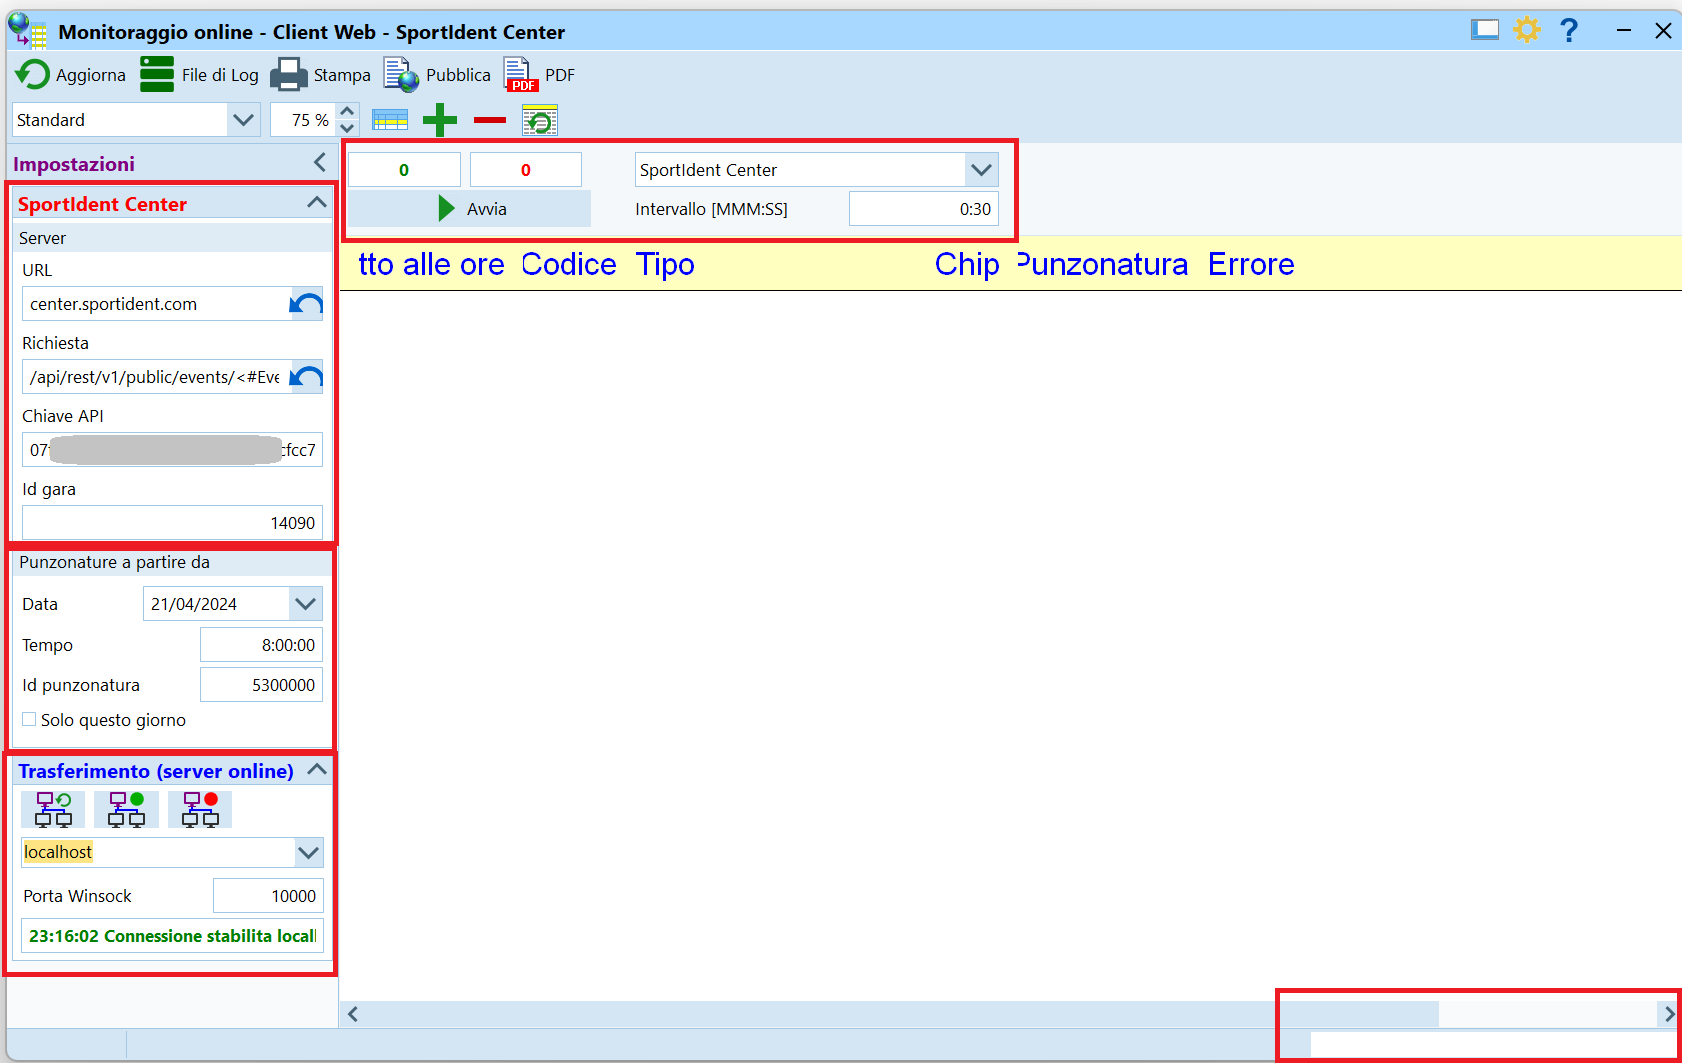Collapse the Impostazioni panel
This screenshot has width=1682, height=1063.
319,162
